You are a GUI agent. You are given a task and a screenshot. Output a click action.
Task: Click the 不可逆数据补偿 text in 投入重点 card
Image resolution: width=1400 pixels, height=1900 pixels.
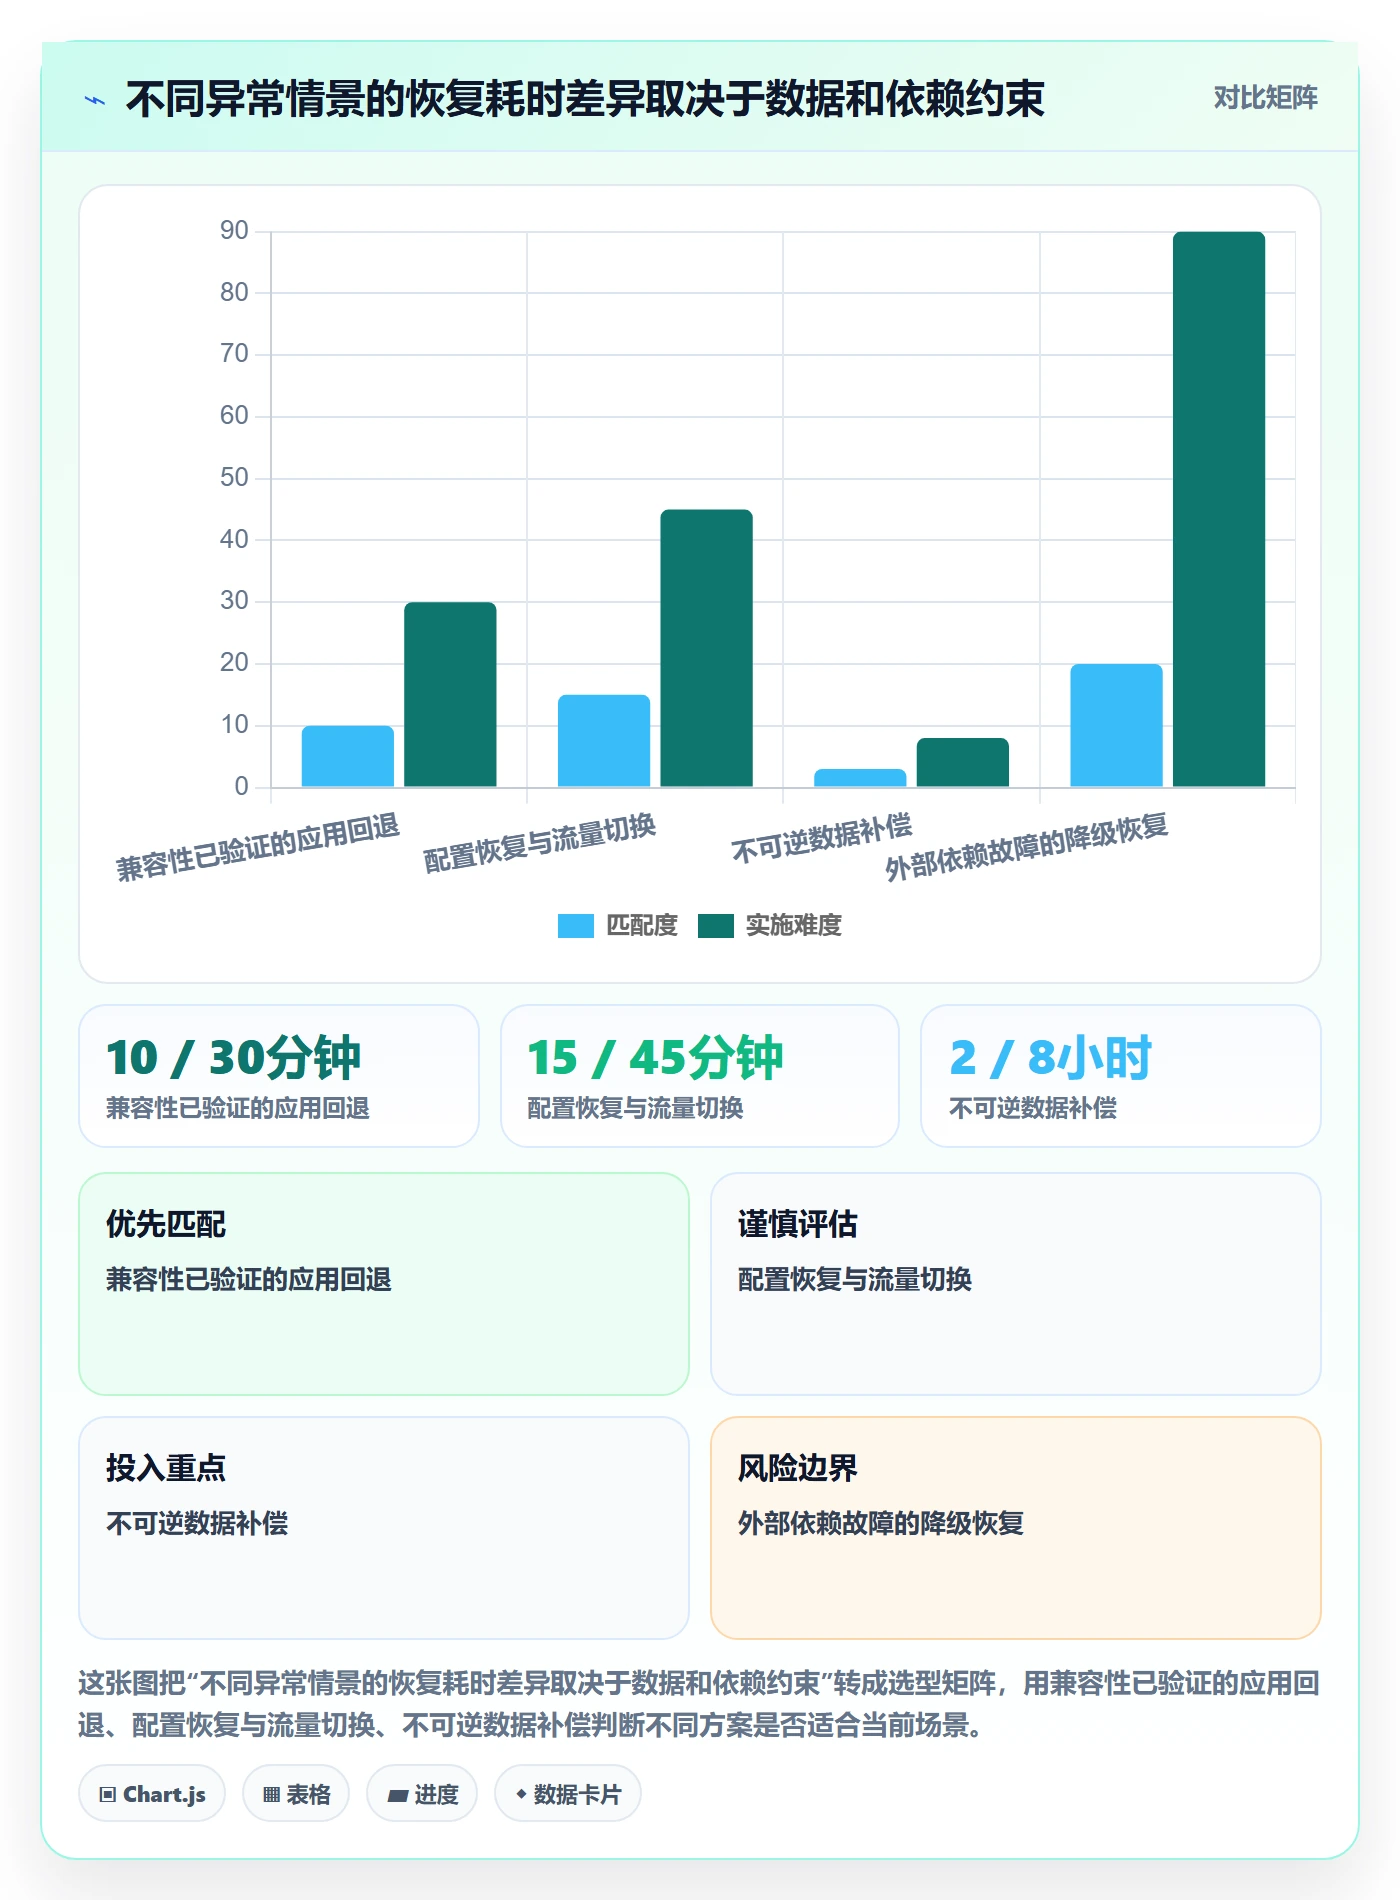197,1523
